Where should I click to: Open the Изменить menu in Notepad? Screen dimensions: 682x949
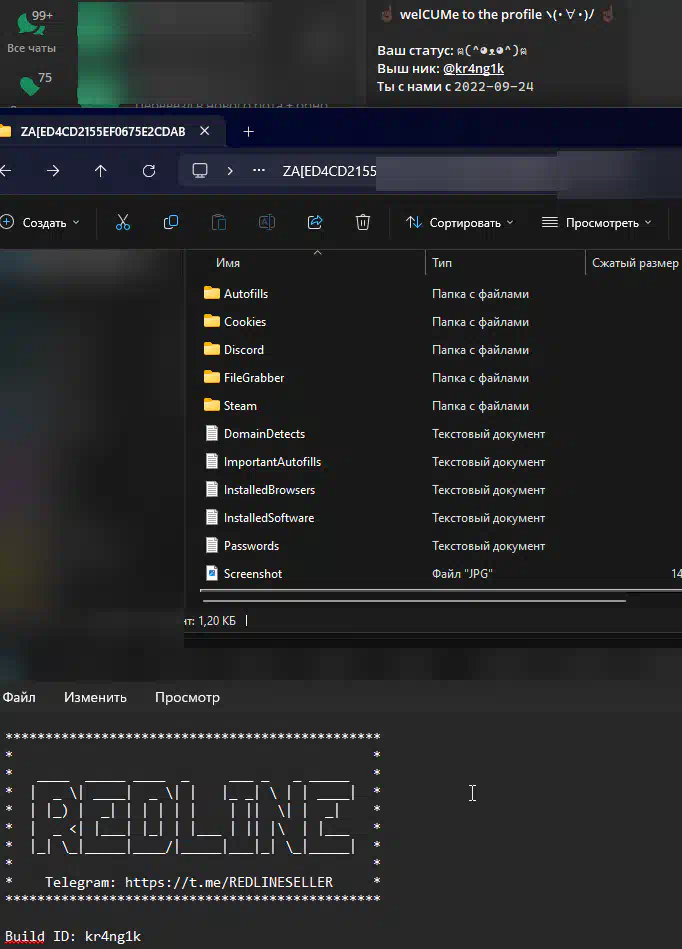(x=95, y=697)
